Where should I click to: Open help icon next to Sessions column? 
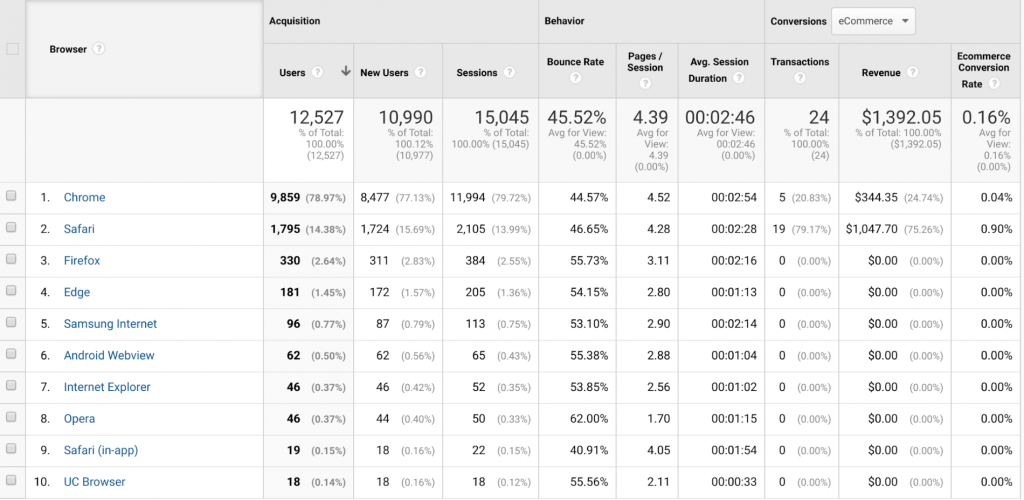[509, 72]
